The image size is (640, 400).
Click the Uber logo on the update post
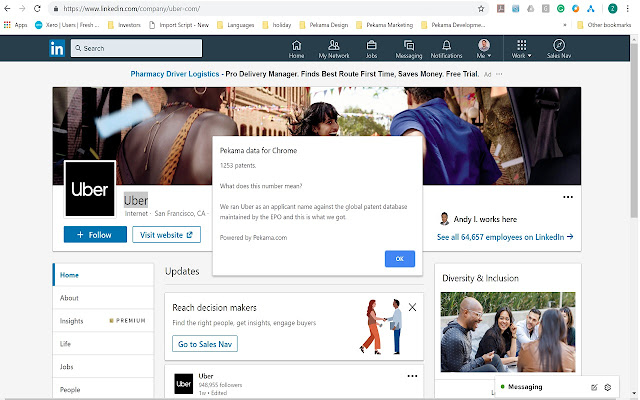tap(184, 384)
